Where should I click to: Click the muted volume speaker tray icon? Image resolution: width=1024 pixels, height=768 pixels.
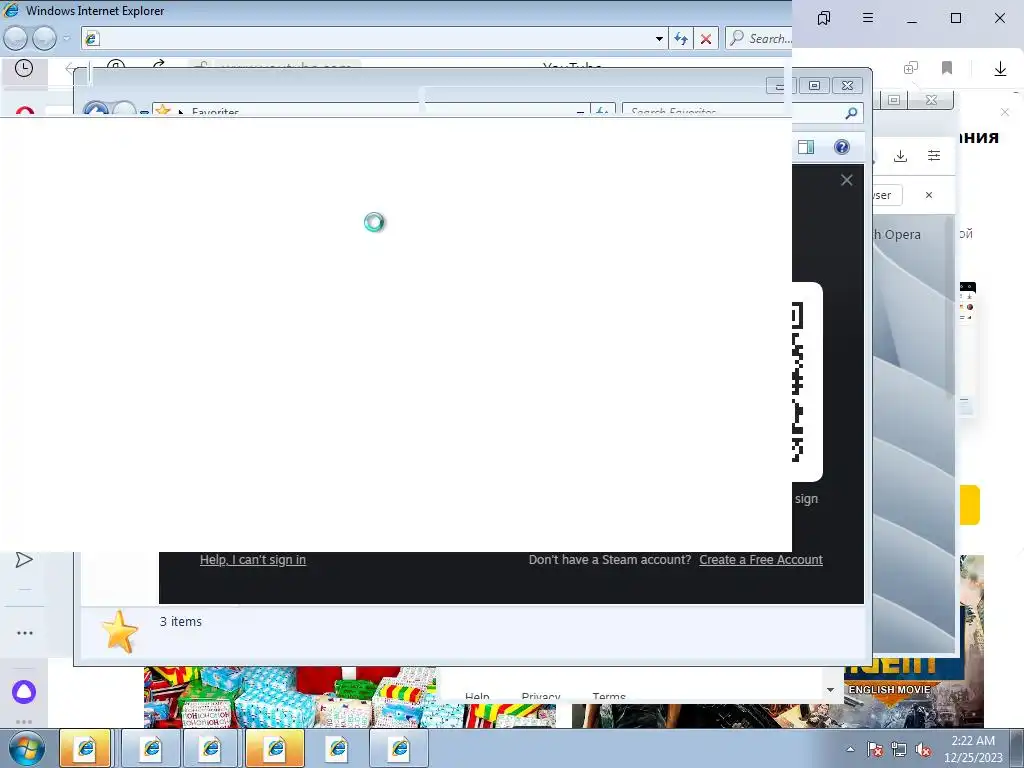click(x=923, y=750)
